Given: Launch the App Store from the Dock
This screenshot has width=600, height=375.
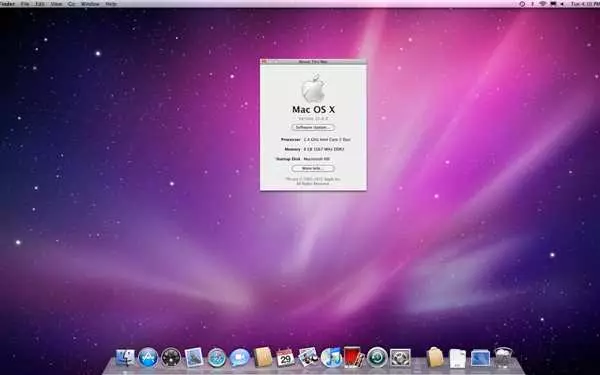Looking at the screenshot, I should tap(148, 358).
